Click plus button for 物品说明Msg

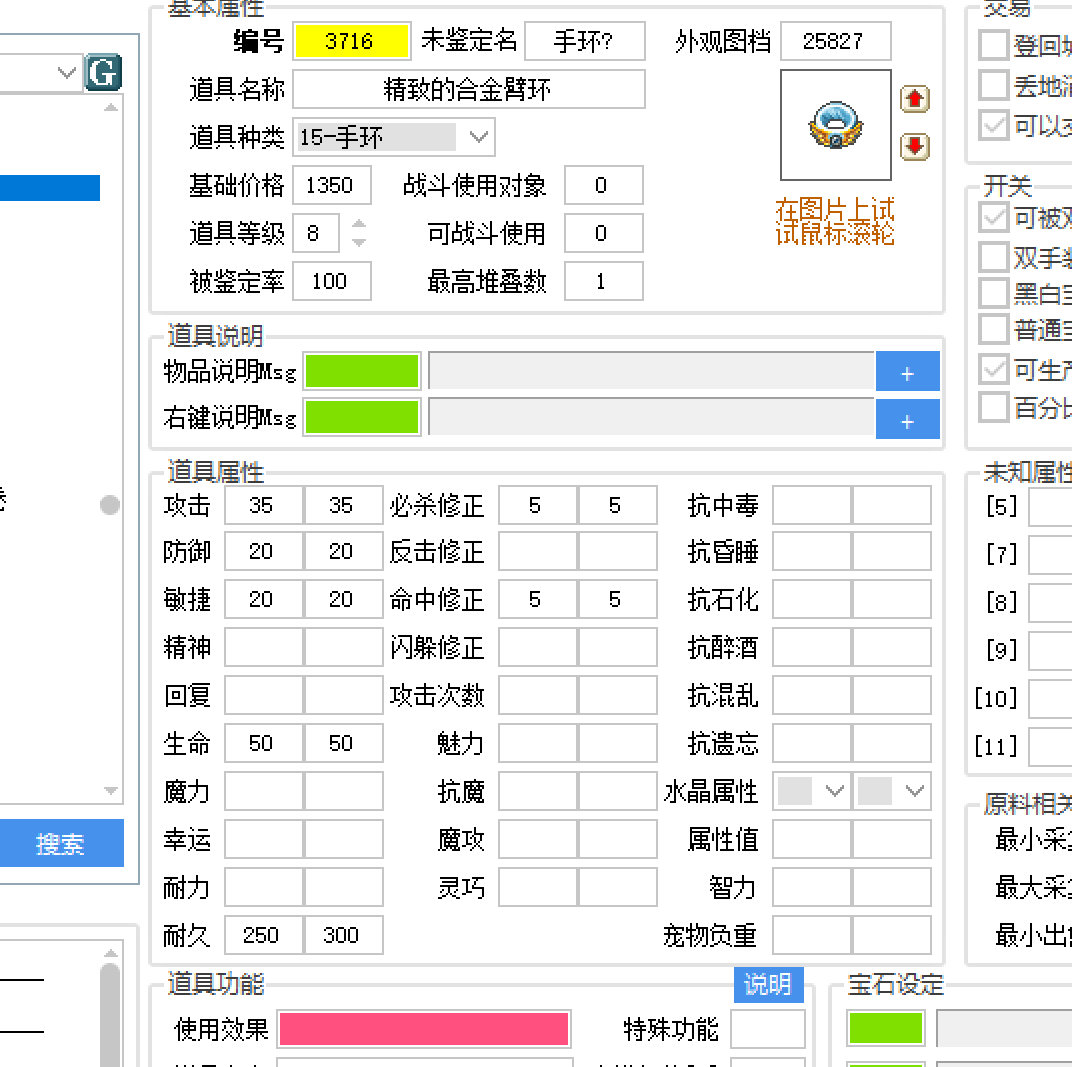pos(907,371)
